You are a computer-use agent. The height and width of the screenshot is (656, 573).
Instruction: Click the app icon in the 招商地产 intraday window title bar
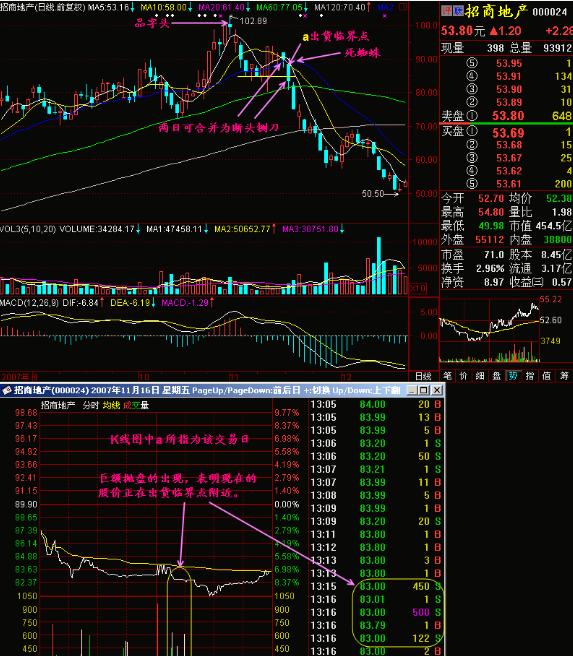pos(7,390)
